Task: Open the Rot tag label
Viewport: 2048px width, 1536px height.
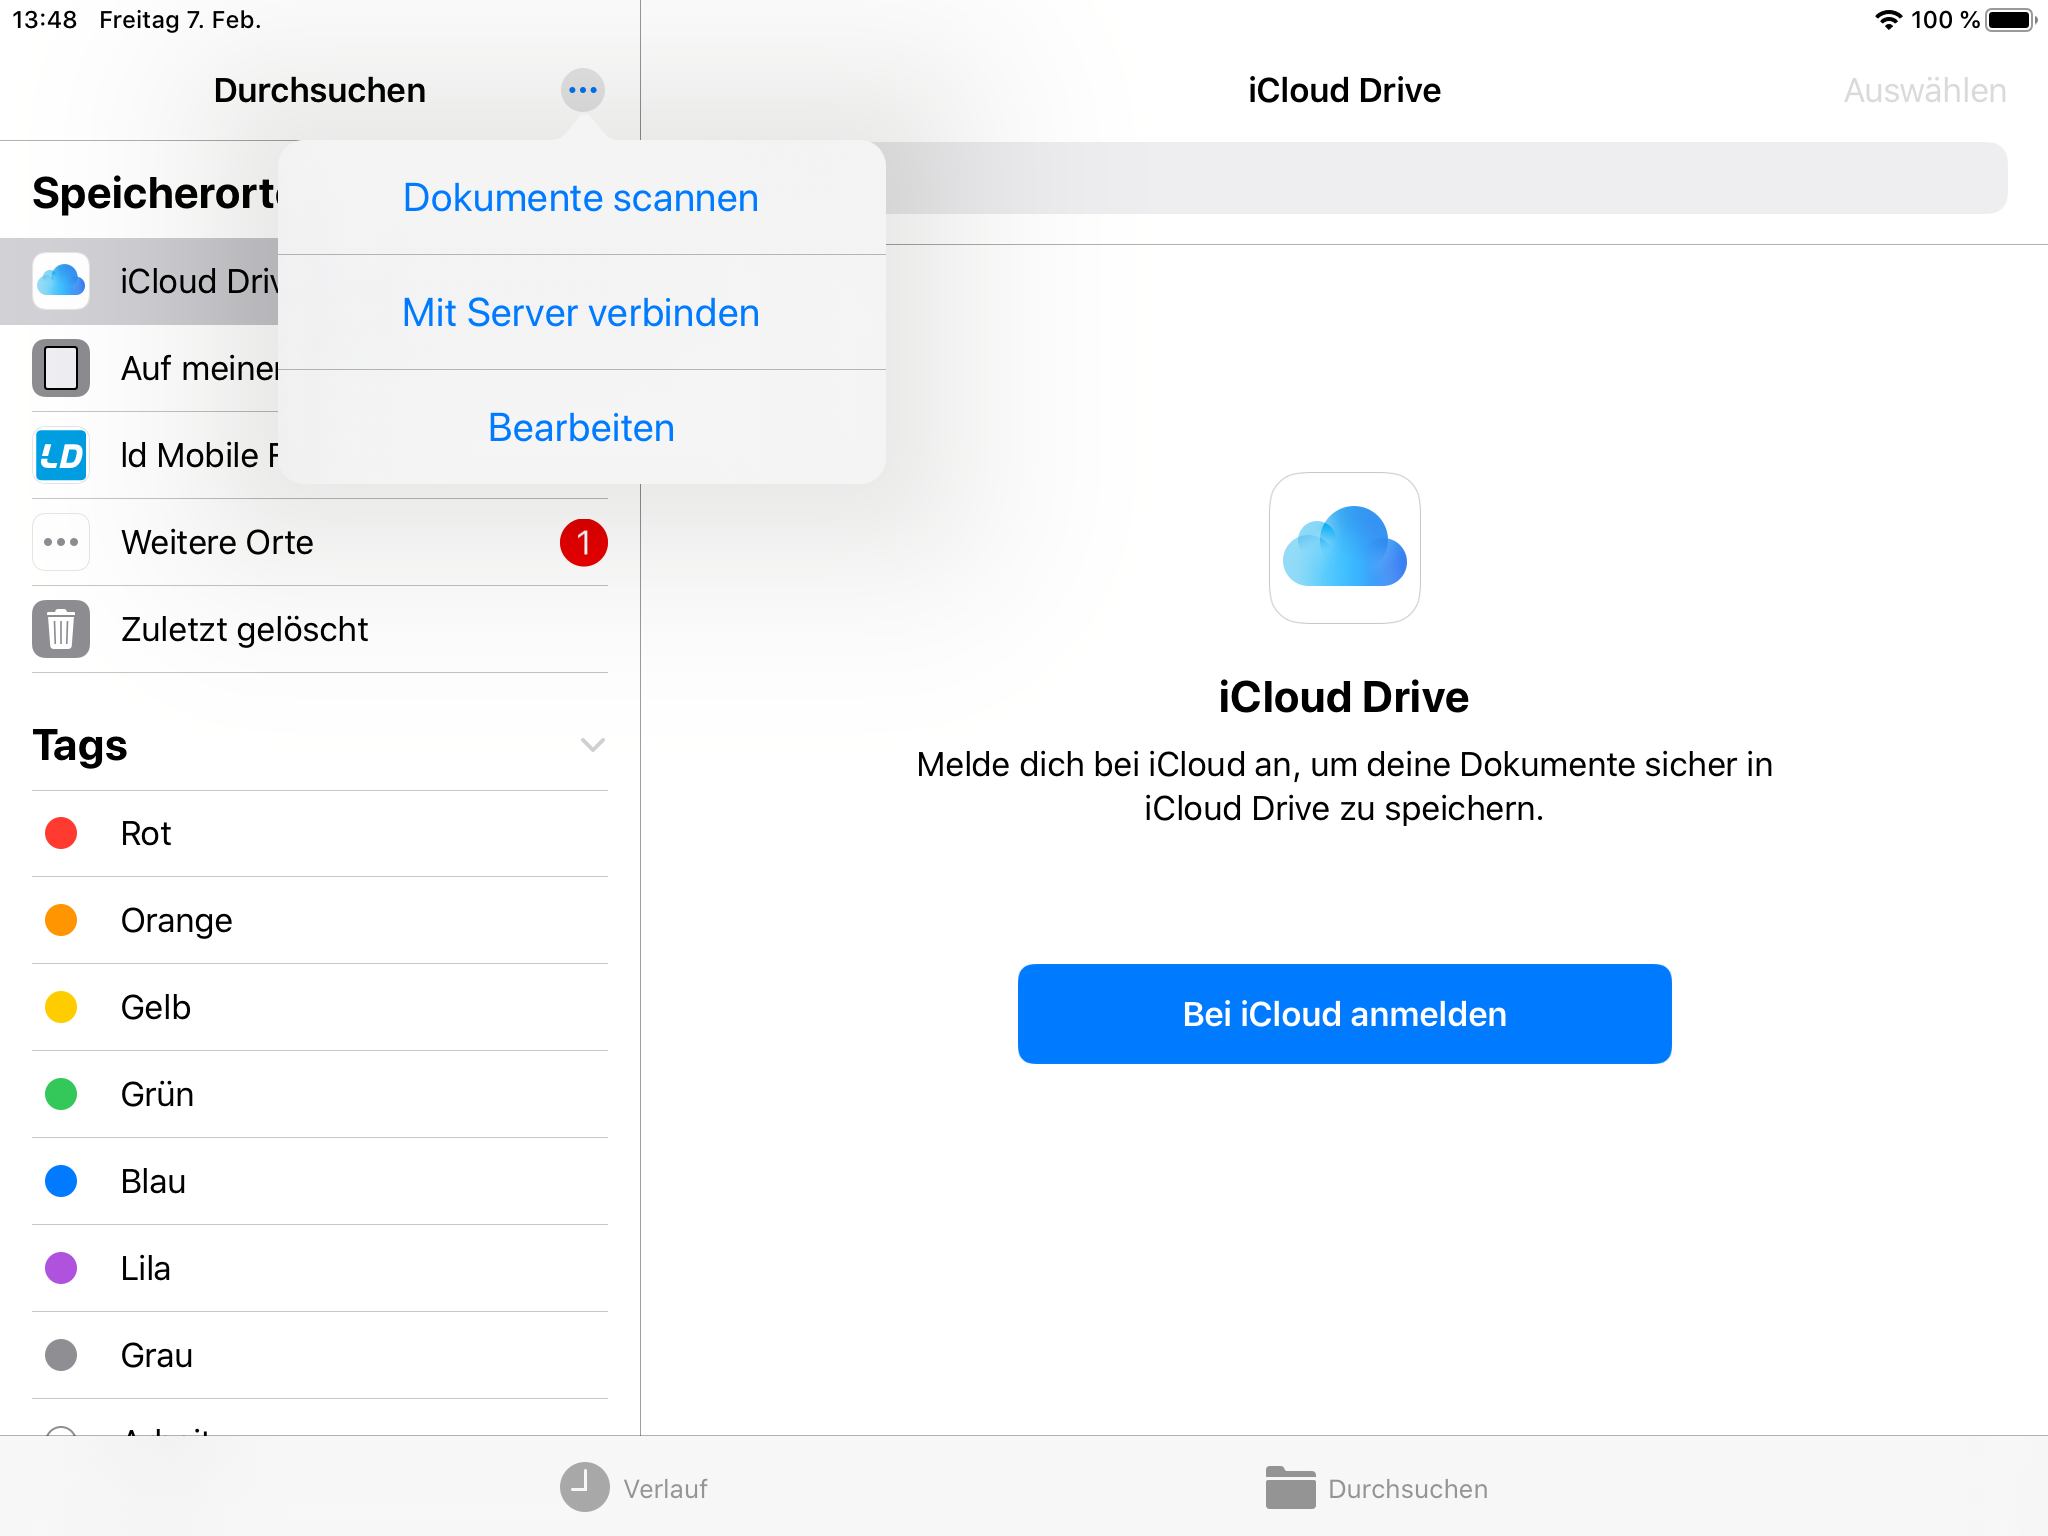Action: (x=146, y=833)
